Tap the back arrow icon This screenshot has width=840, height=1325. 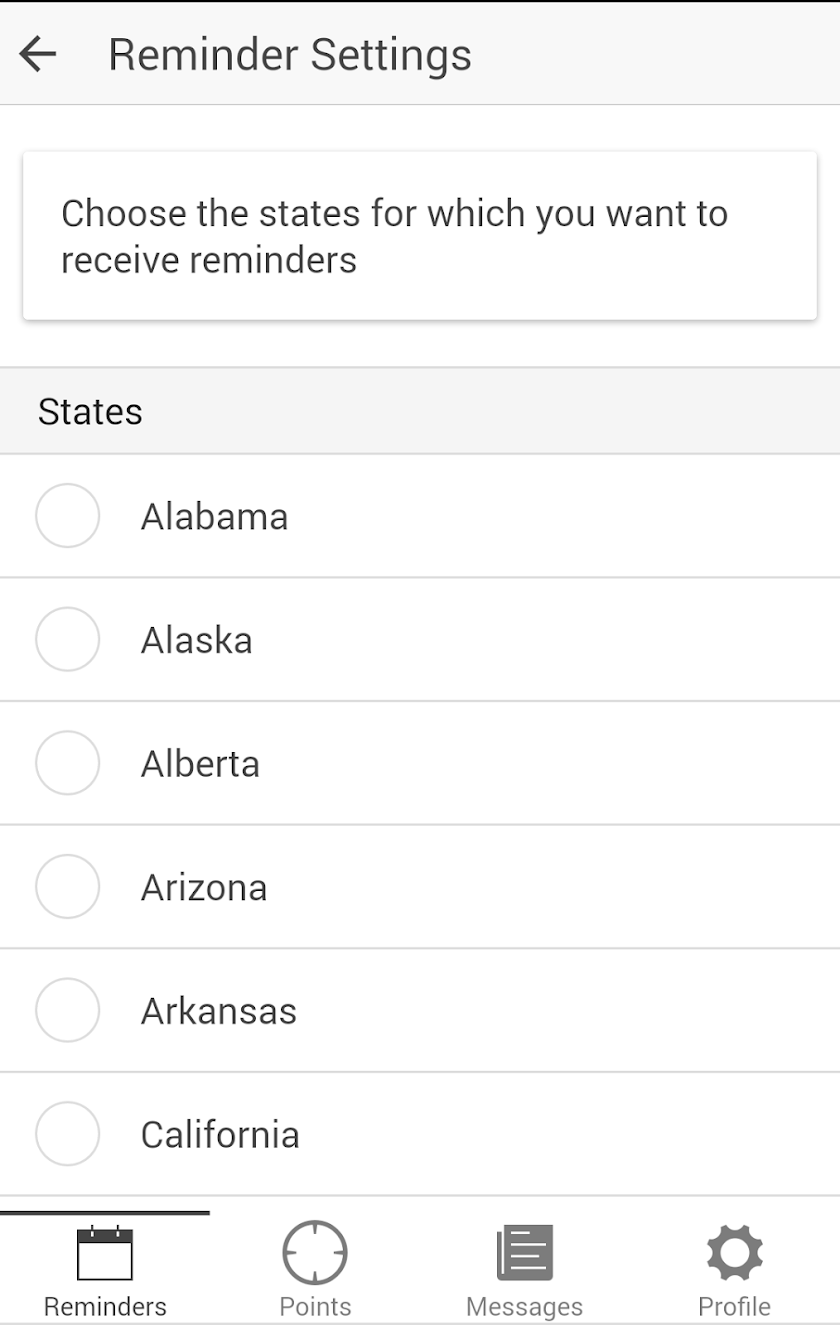click(38, 54)
